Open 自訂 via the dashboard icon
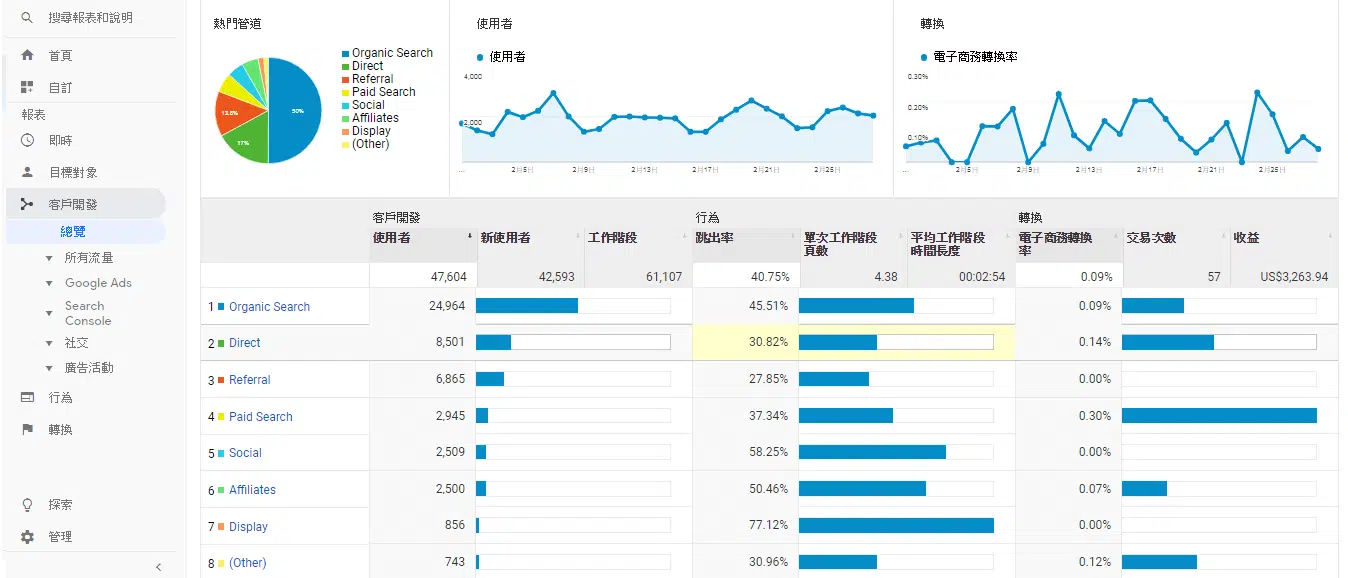The height and width of the screenshot is (578, 1348). point(27,87)
